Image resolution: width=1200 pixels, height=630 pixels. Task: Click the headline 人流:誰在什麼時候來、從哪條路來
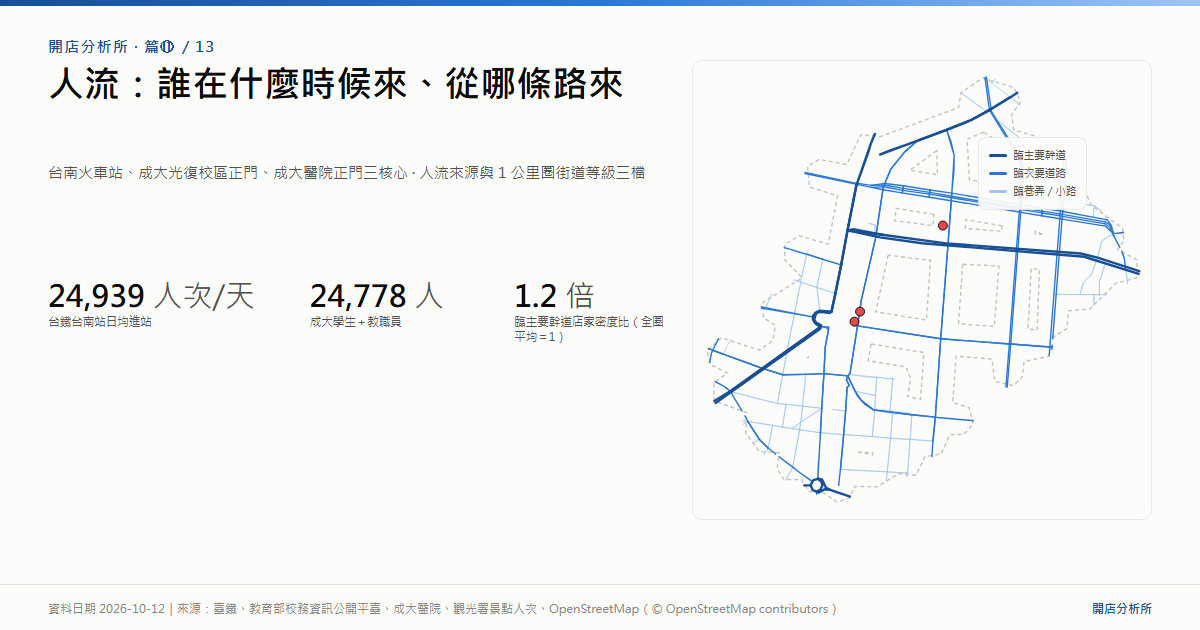tap(336, 84)
